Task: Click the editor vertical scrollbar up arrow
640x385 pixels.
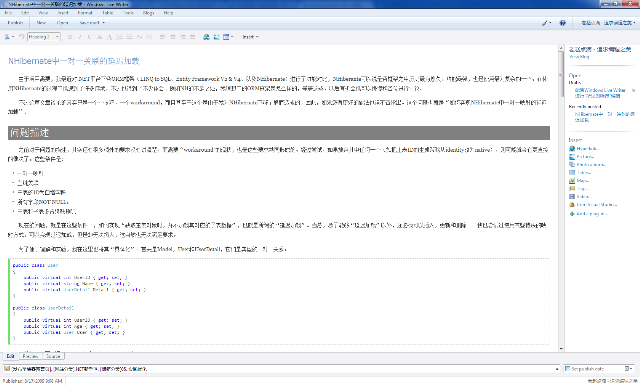Action: tap(561, 48)
